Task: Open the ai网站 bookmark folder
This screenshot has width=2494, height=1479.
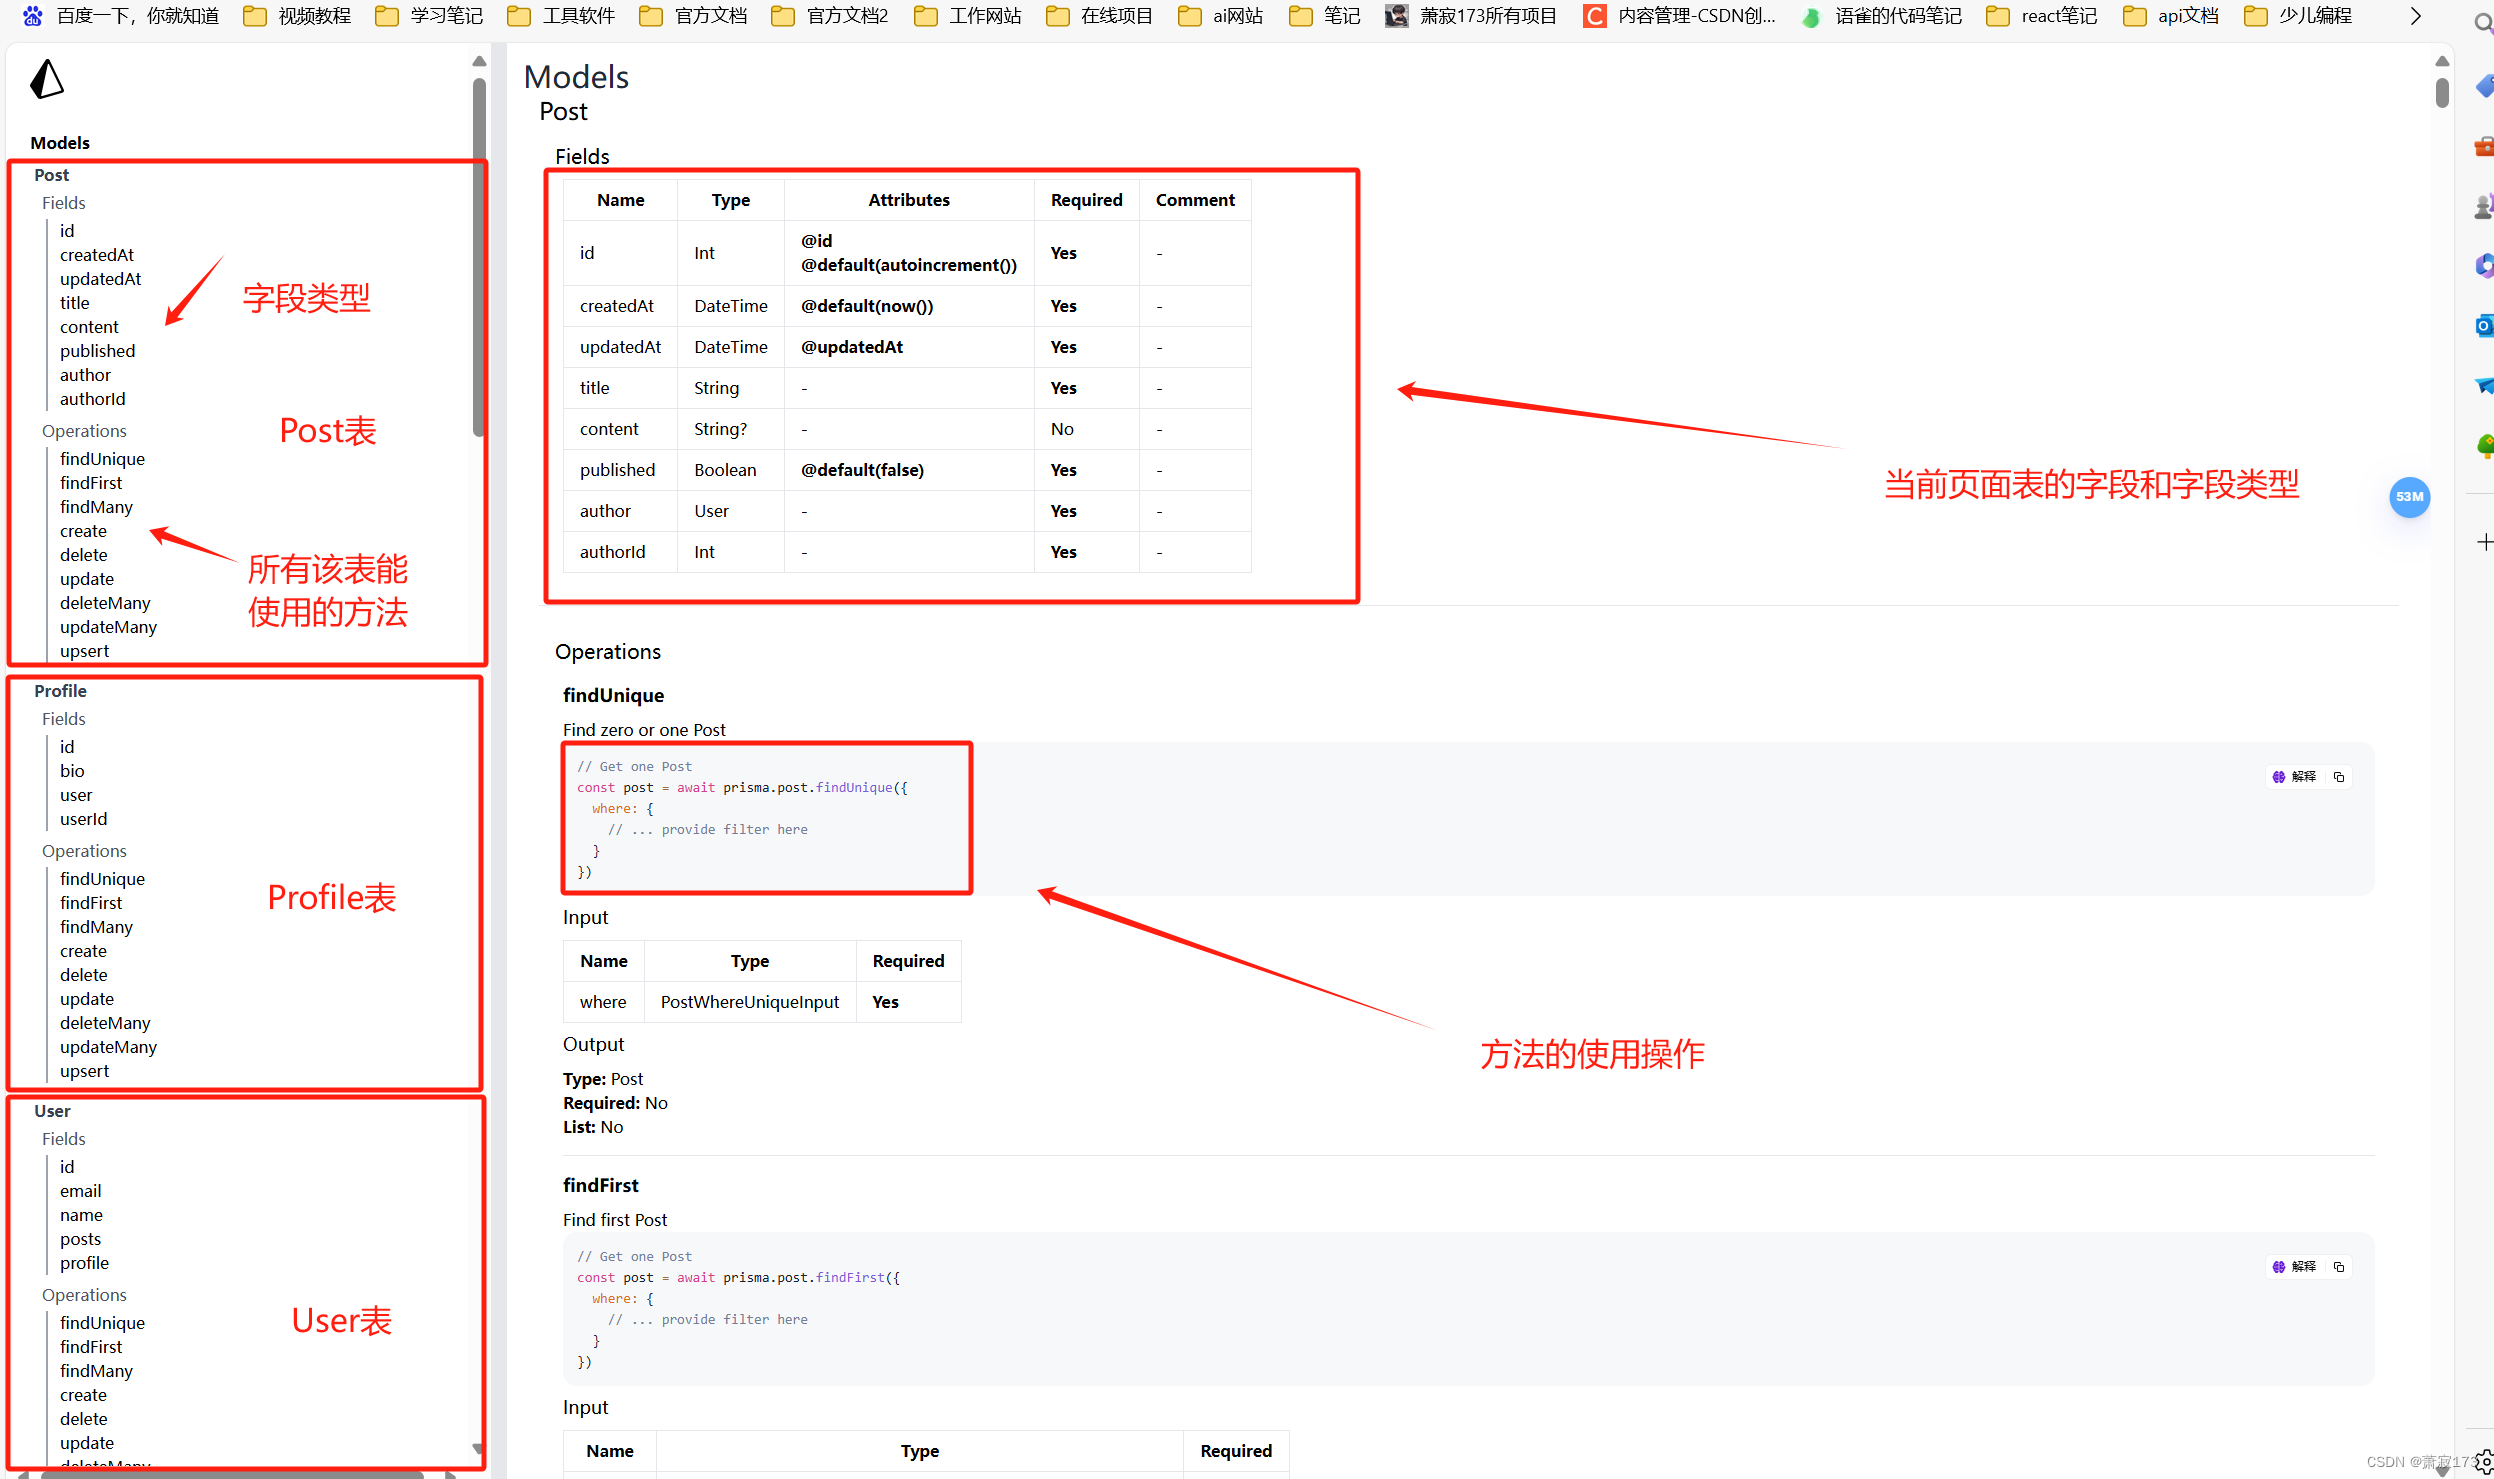Action: click(x=1221, y=16)
